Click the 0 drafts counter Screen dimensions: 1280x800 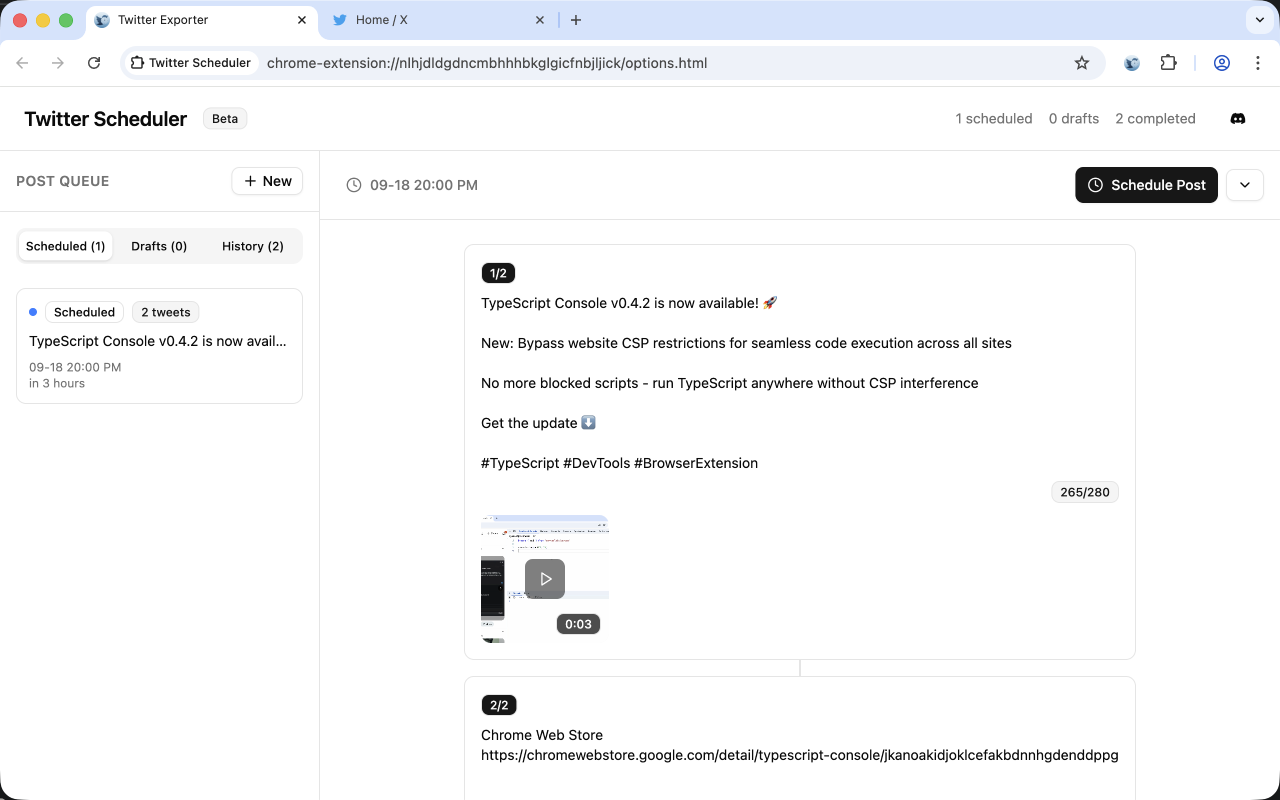click(x=1074, y=119)
